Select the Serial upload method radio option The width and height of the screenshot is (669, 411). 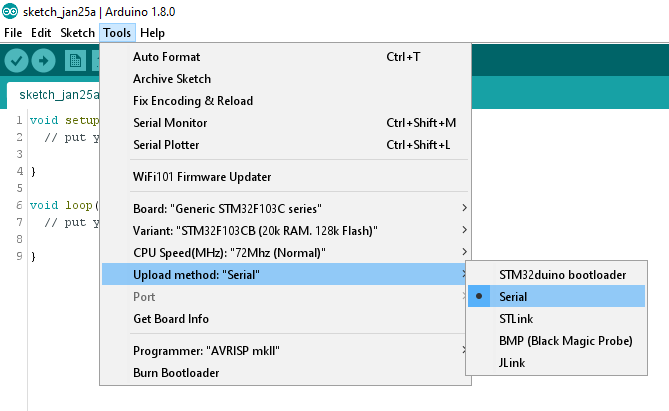pyautogui.click(x=556, y=297)
